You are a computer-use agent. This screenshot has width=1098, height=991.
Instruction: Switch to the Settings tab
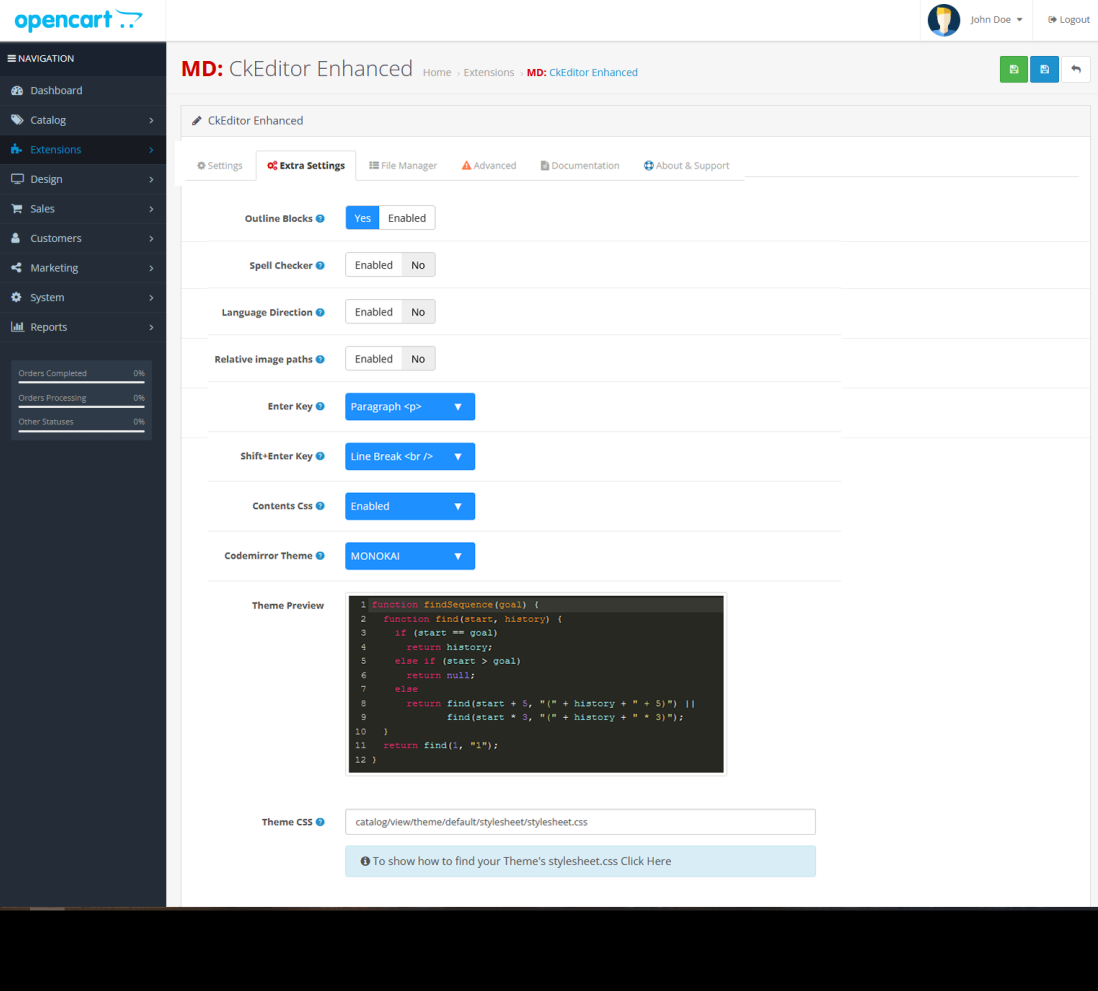[220, 165]
